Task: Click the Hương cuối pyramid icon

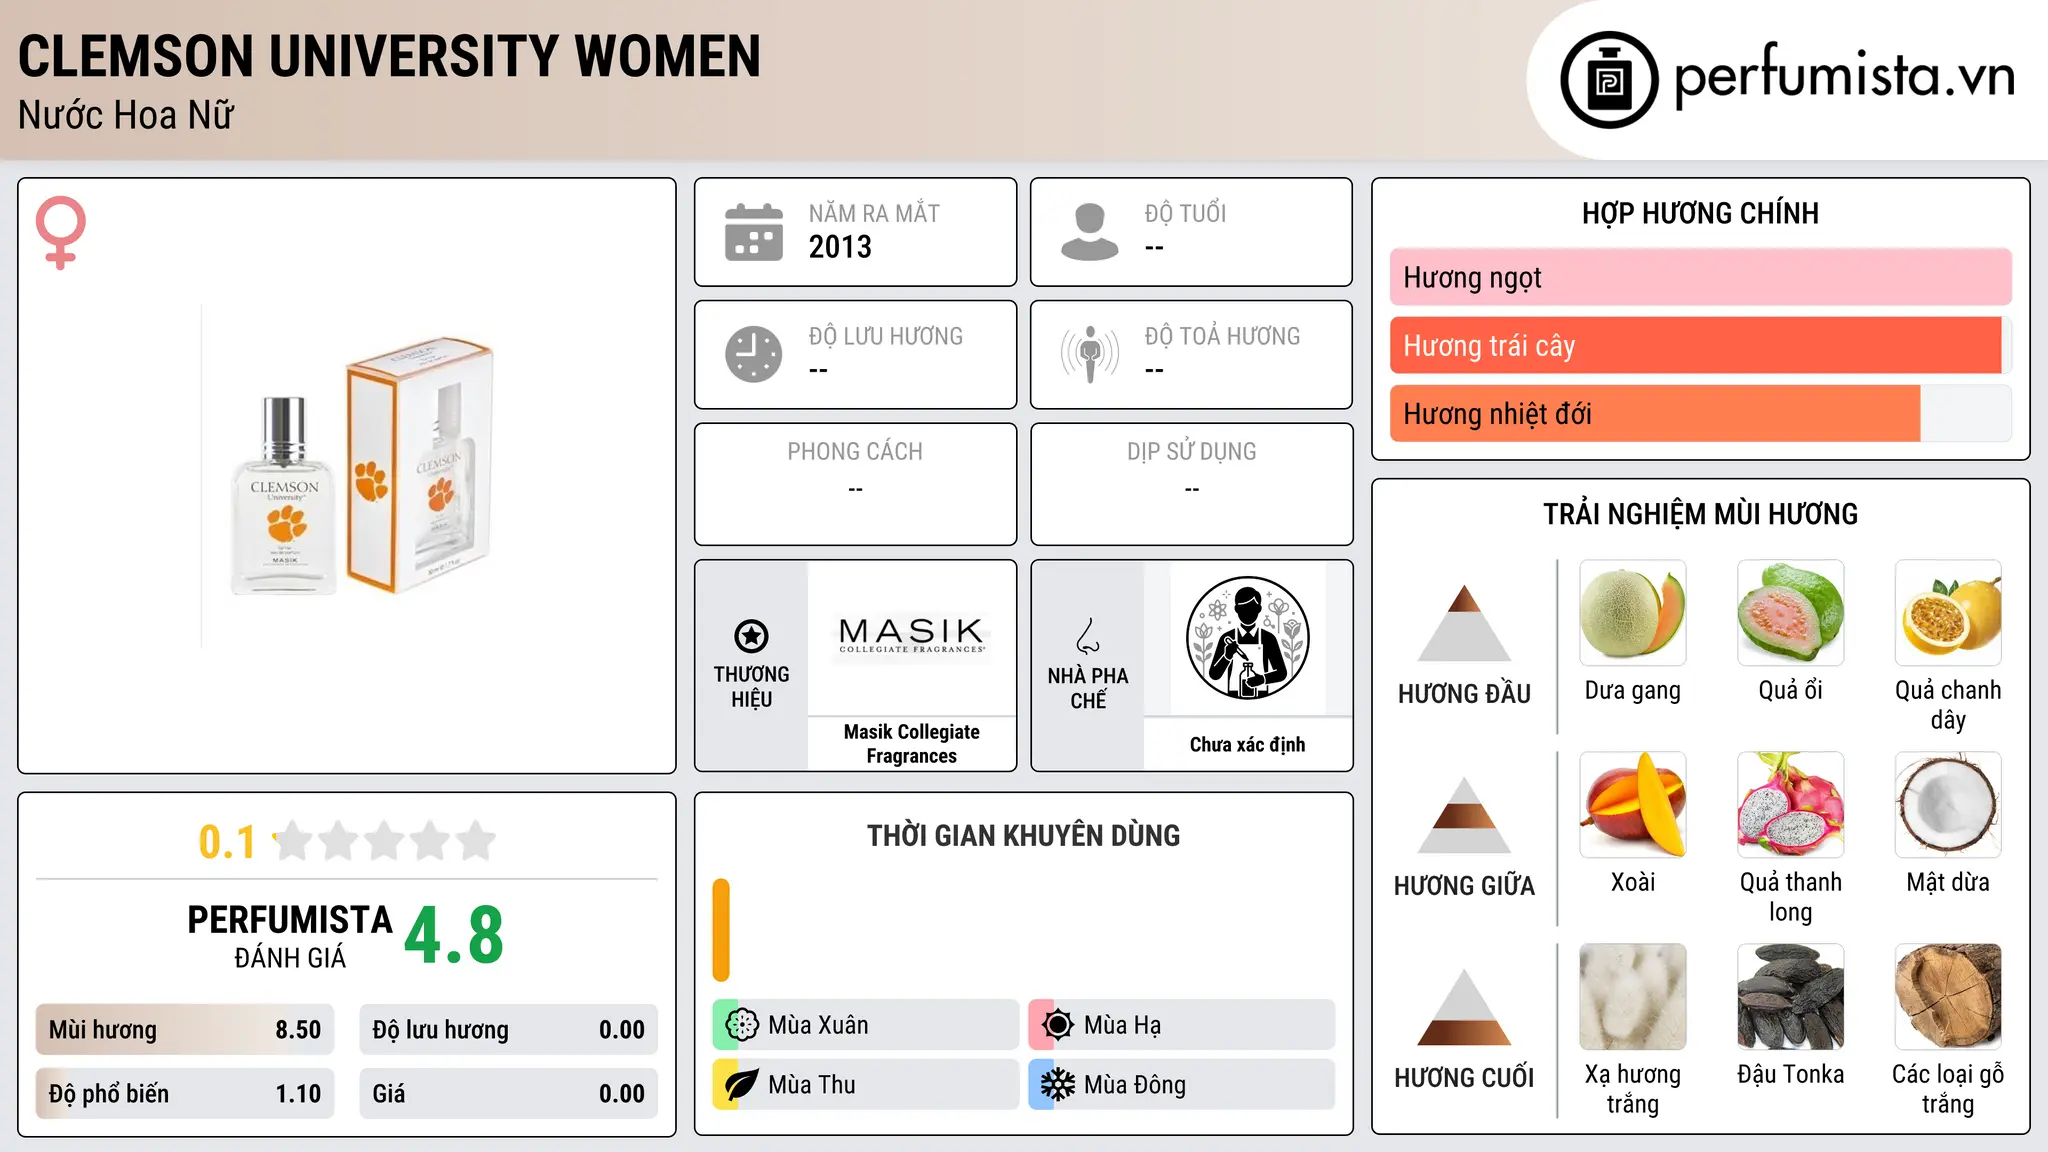Action: coord(1464,1007)
